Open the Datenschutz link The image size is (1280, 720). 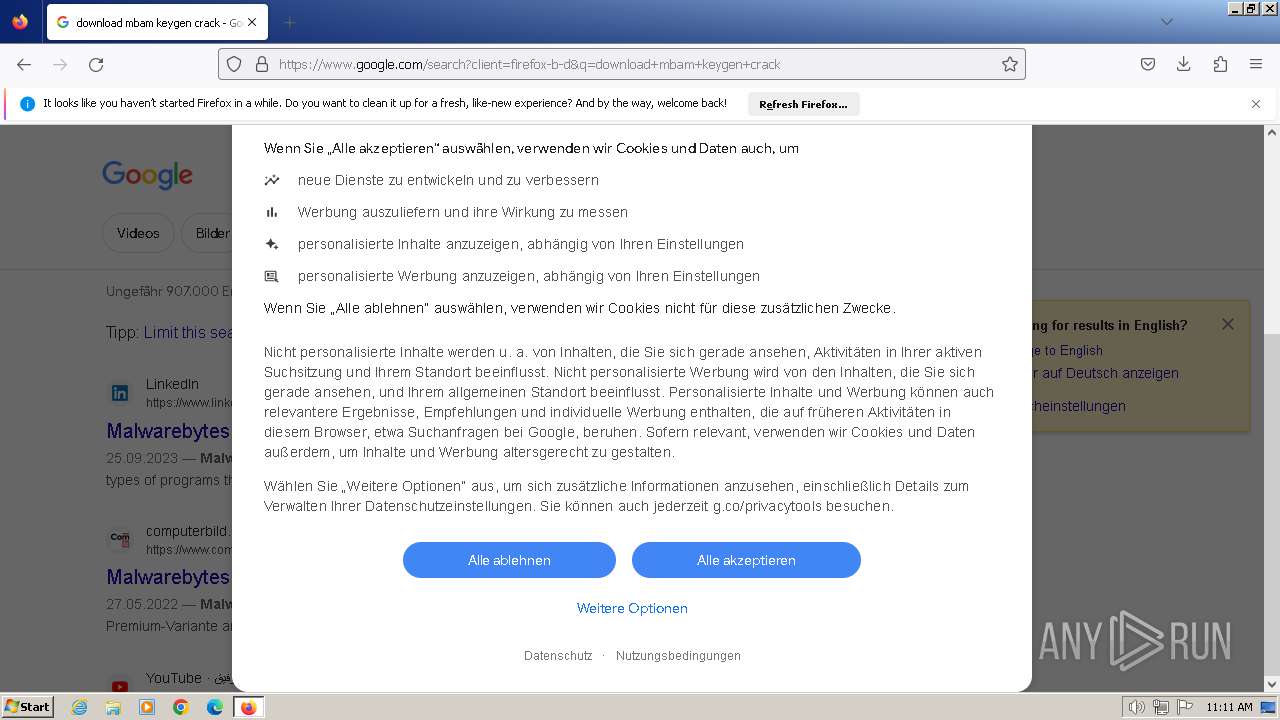coord(558,656)
